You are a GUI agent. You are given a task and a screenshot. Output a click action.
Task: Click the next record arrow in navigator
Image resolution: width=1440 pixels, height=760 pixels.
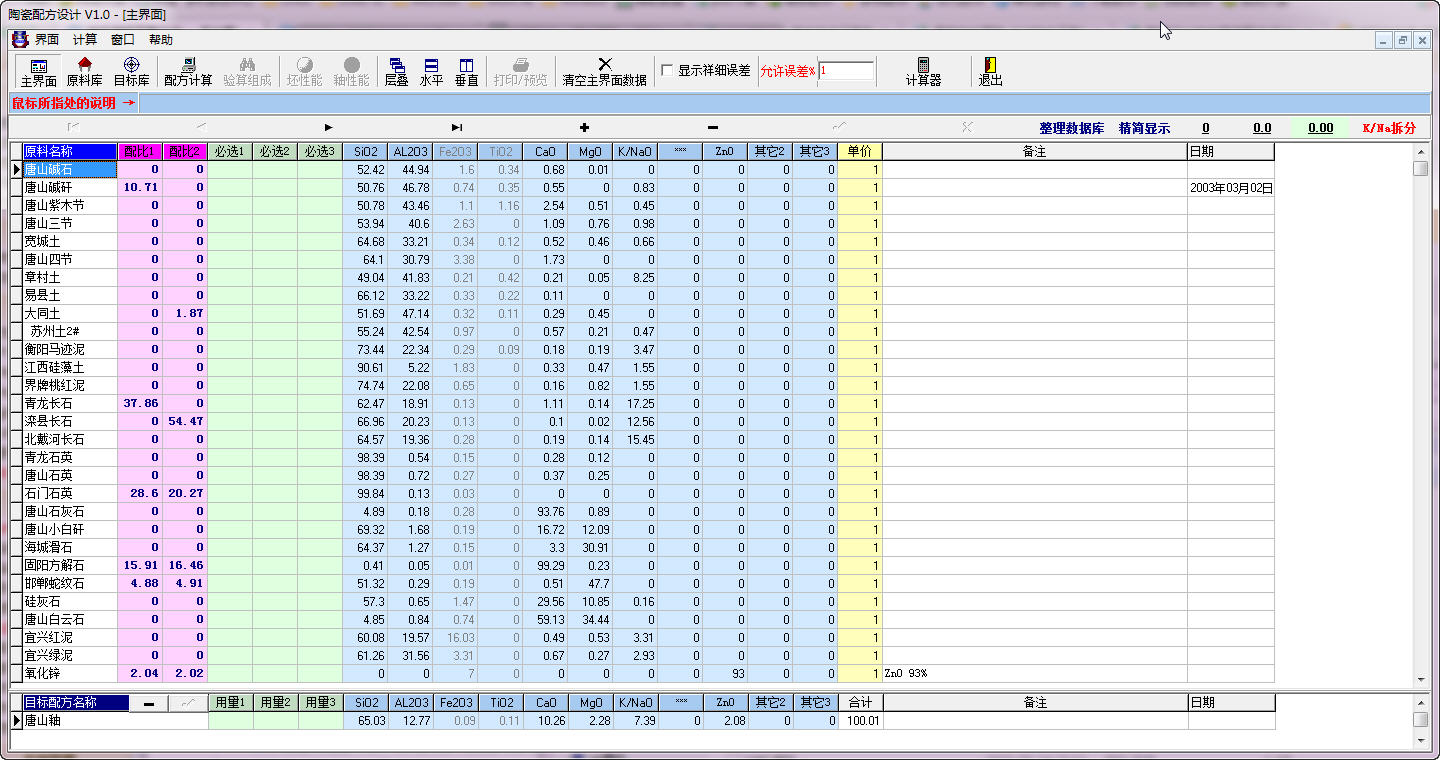click(x=329, y=128)
